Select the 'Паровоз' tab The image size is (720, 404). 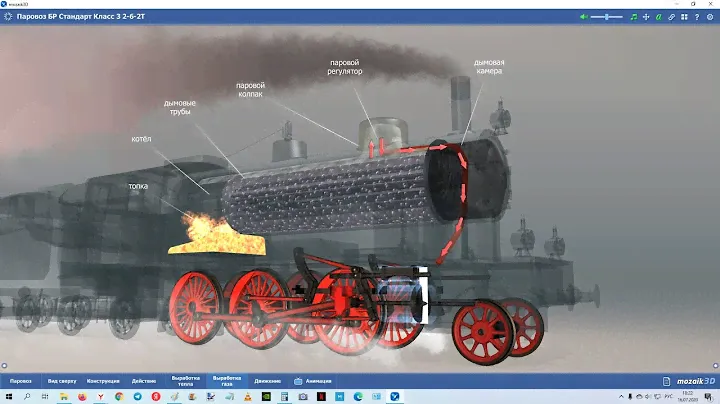(20, 381)
